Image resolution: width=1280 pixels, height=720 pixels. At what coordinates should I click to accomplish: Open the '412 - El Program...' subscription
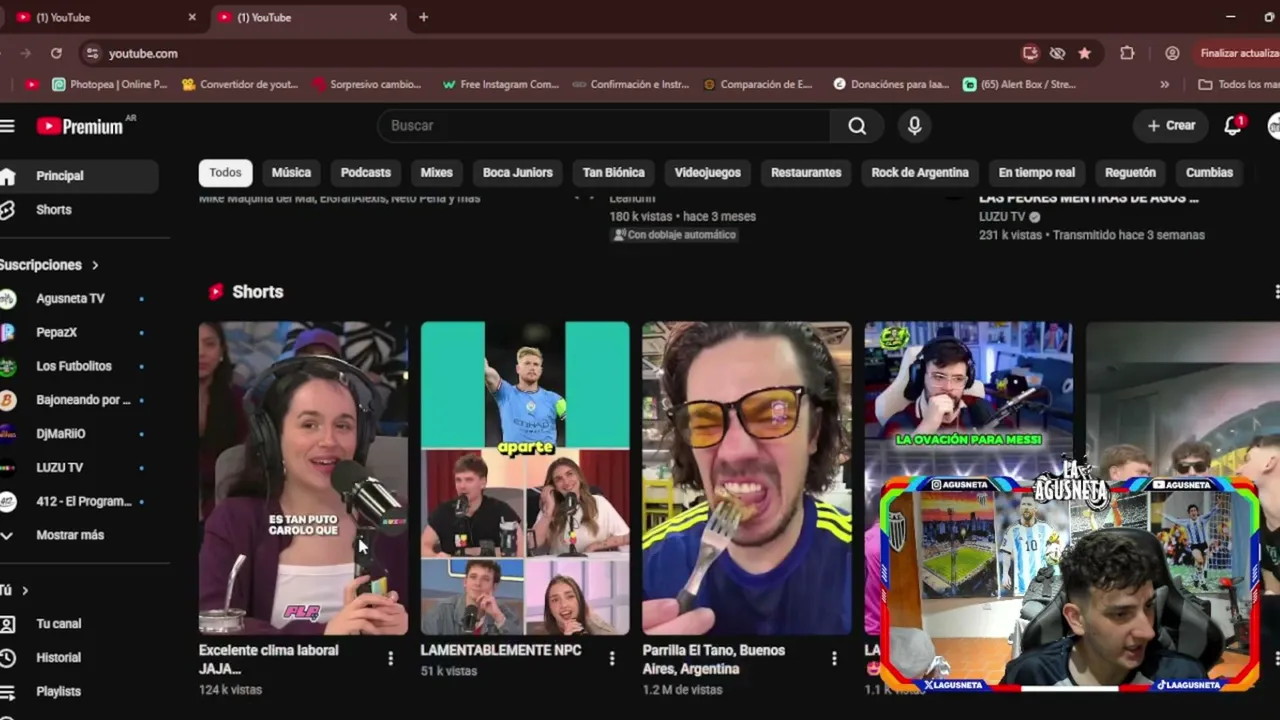(x=84, y=502)
